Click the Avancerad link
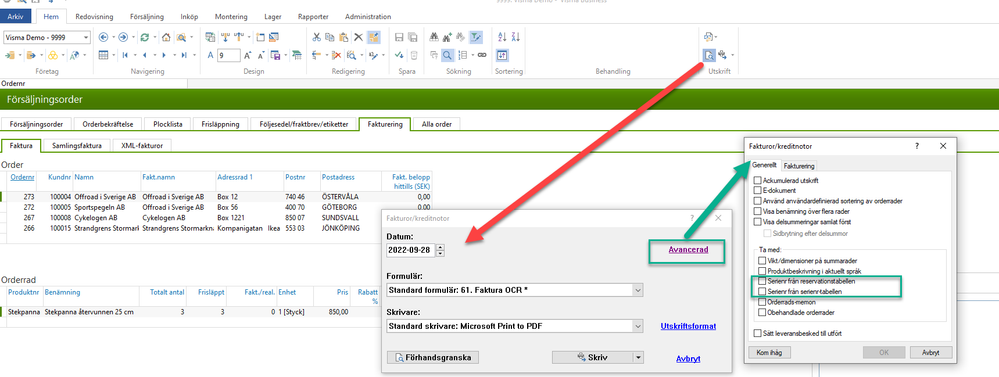This screenshot has width=999, height=377. coord(688,250)
